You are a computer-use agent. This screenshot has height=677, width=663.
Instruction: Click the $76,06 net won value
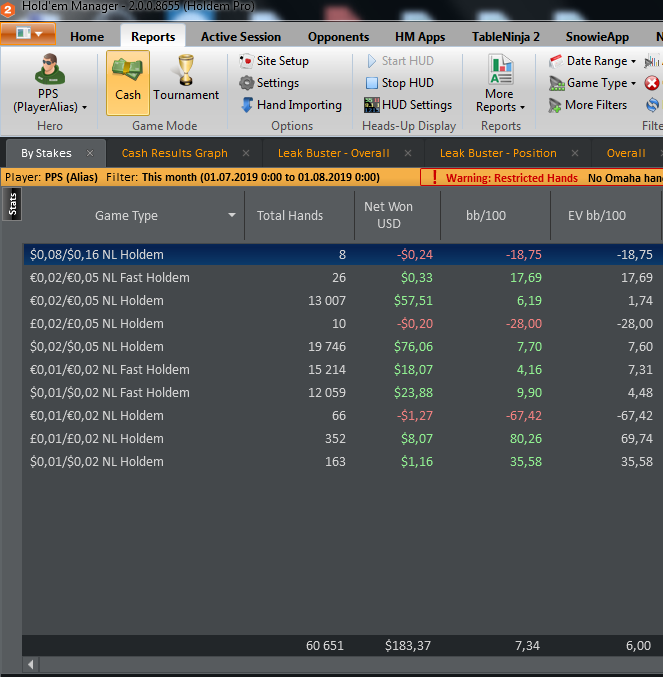click(x=413, y=346)
